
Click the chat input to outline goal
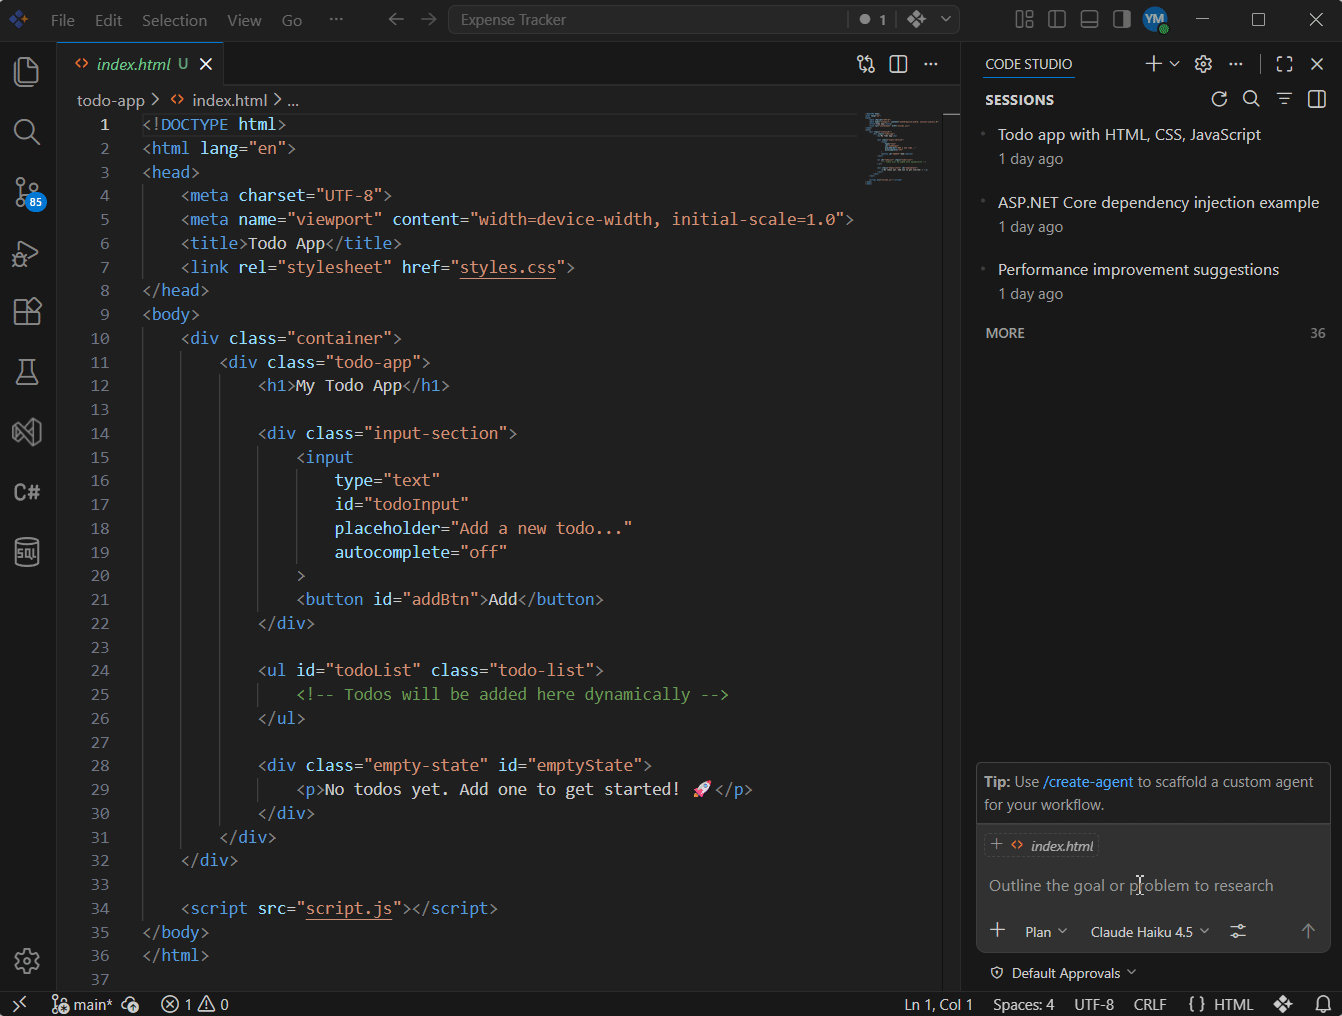pyautogui.click(x=1152, y=885)
